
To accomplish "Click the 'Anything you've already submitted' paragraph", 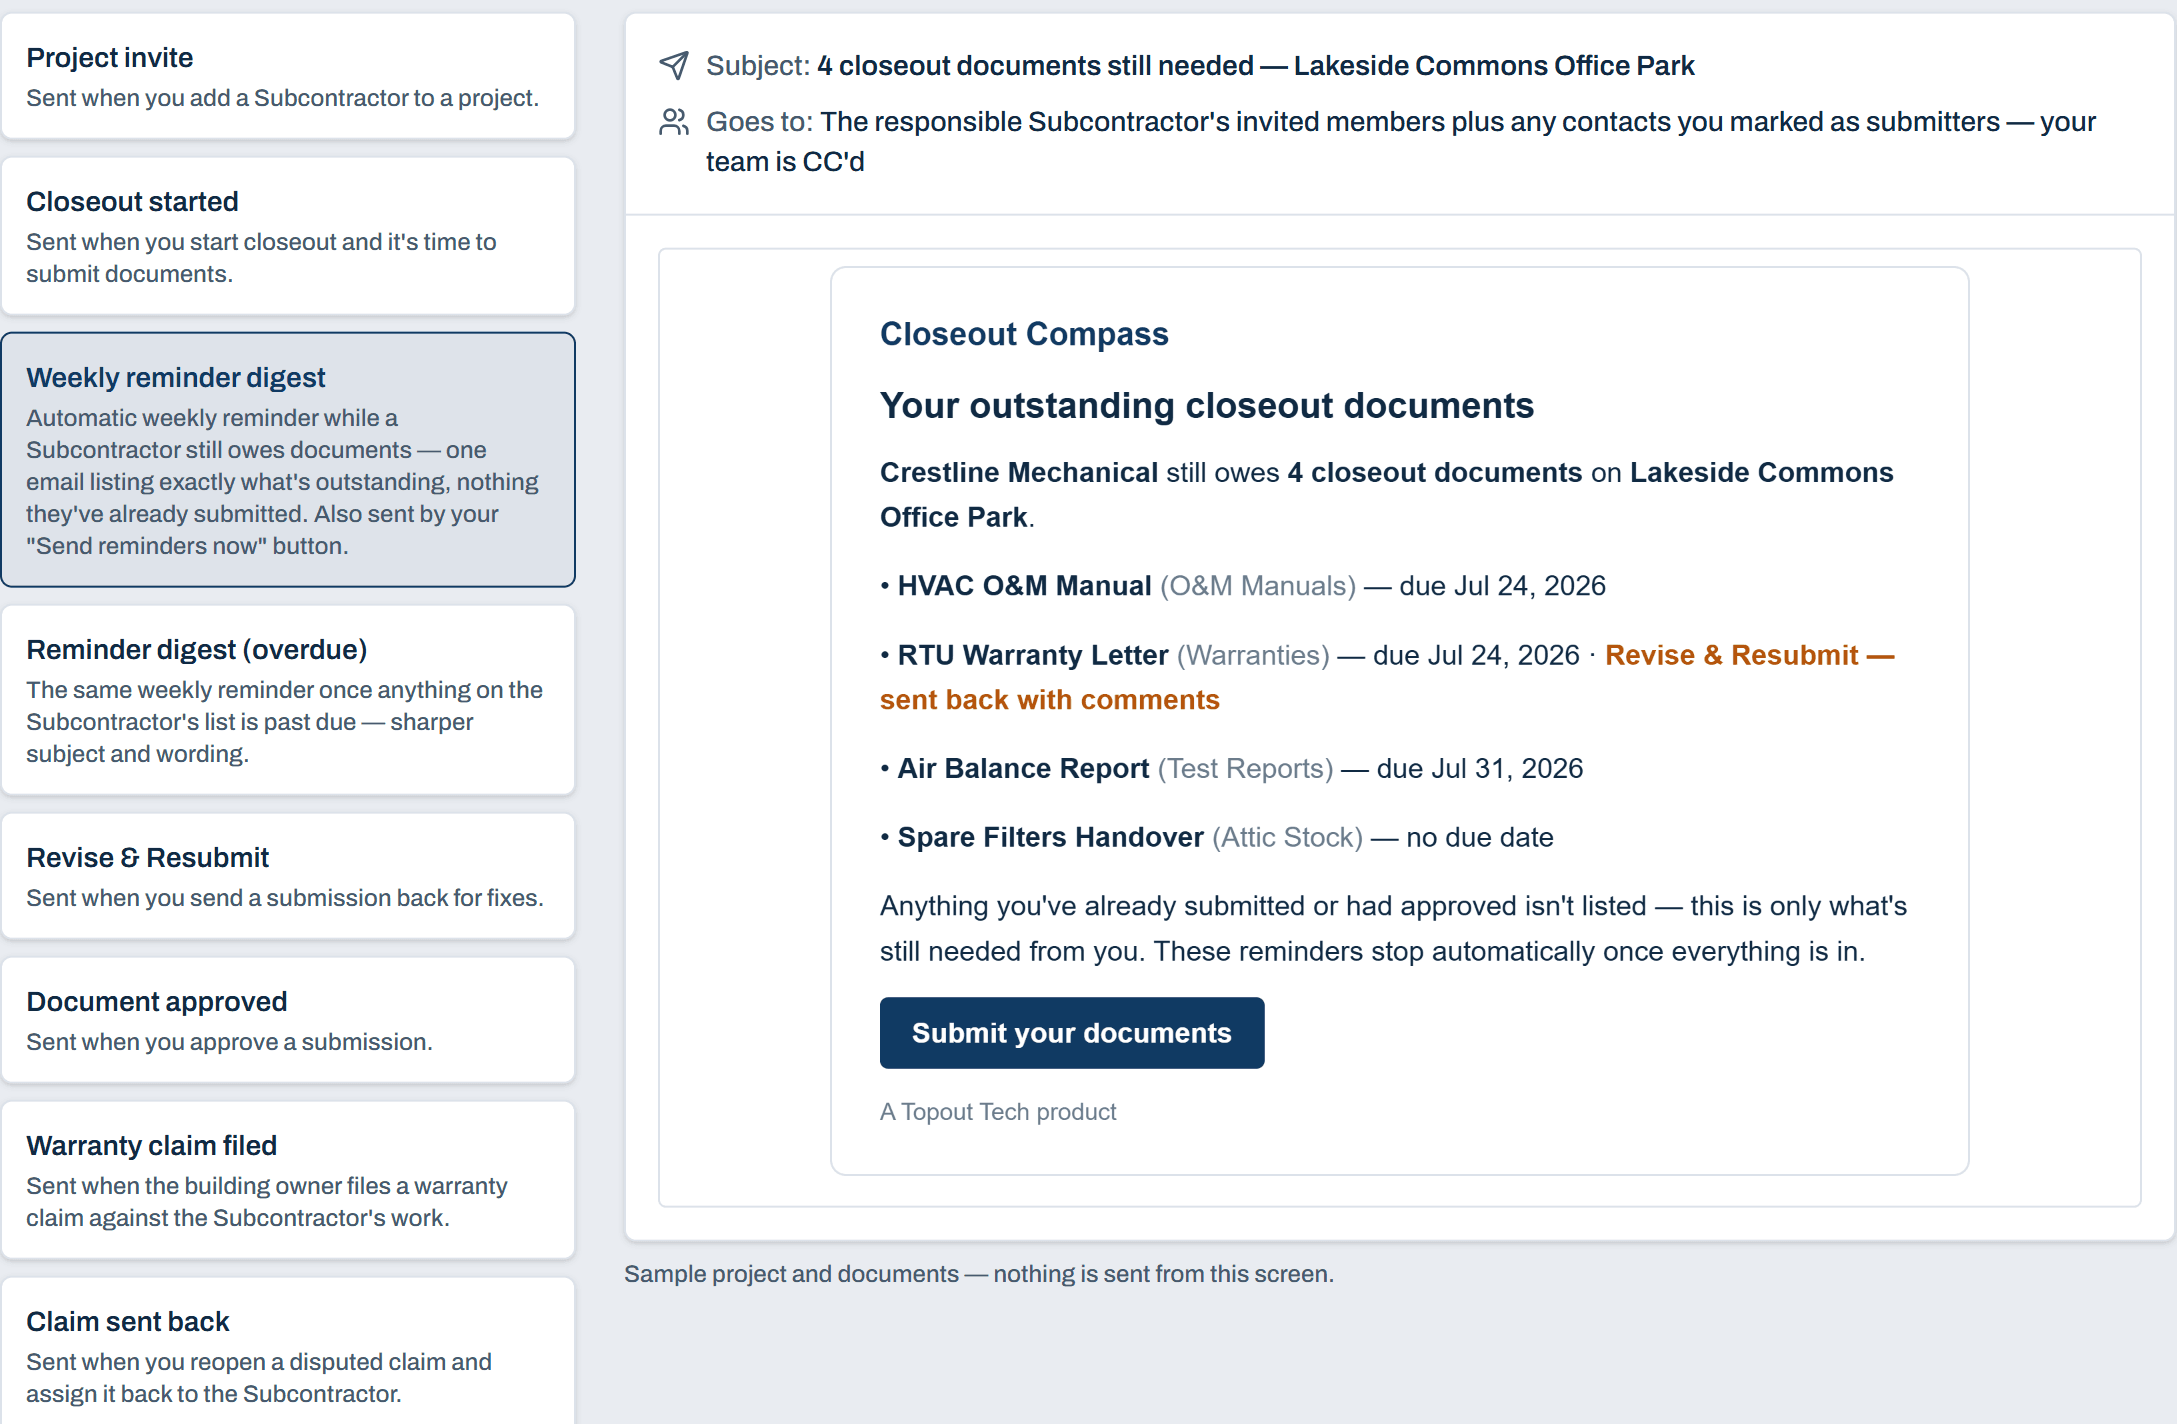I will point(1393,928).
